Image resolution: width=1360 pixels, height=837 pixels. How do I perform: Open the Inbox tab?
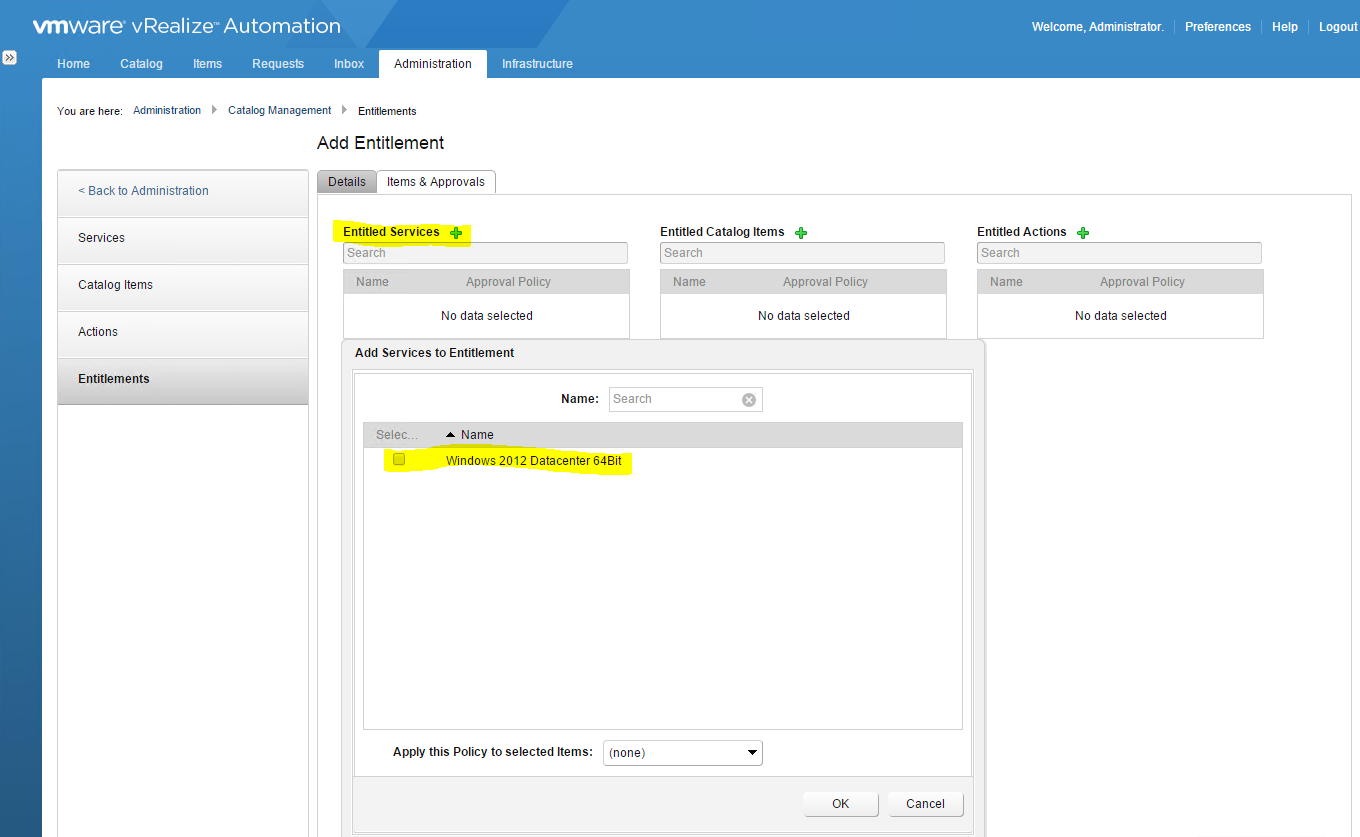coord(349,64)
